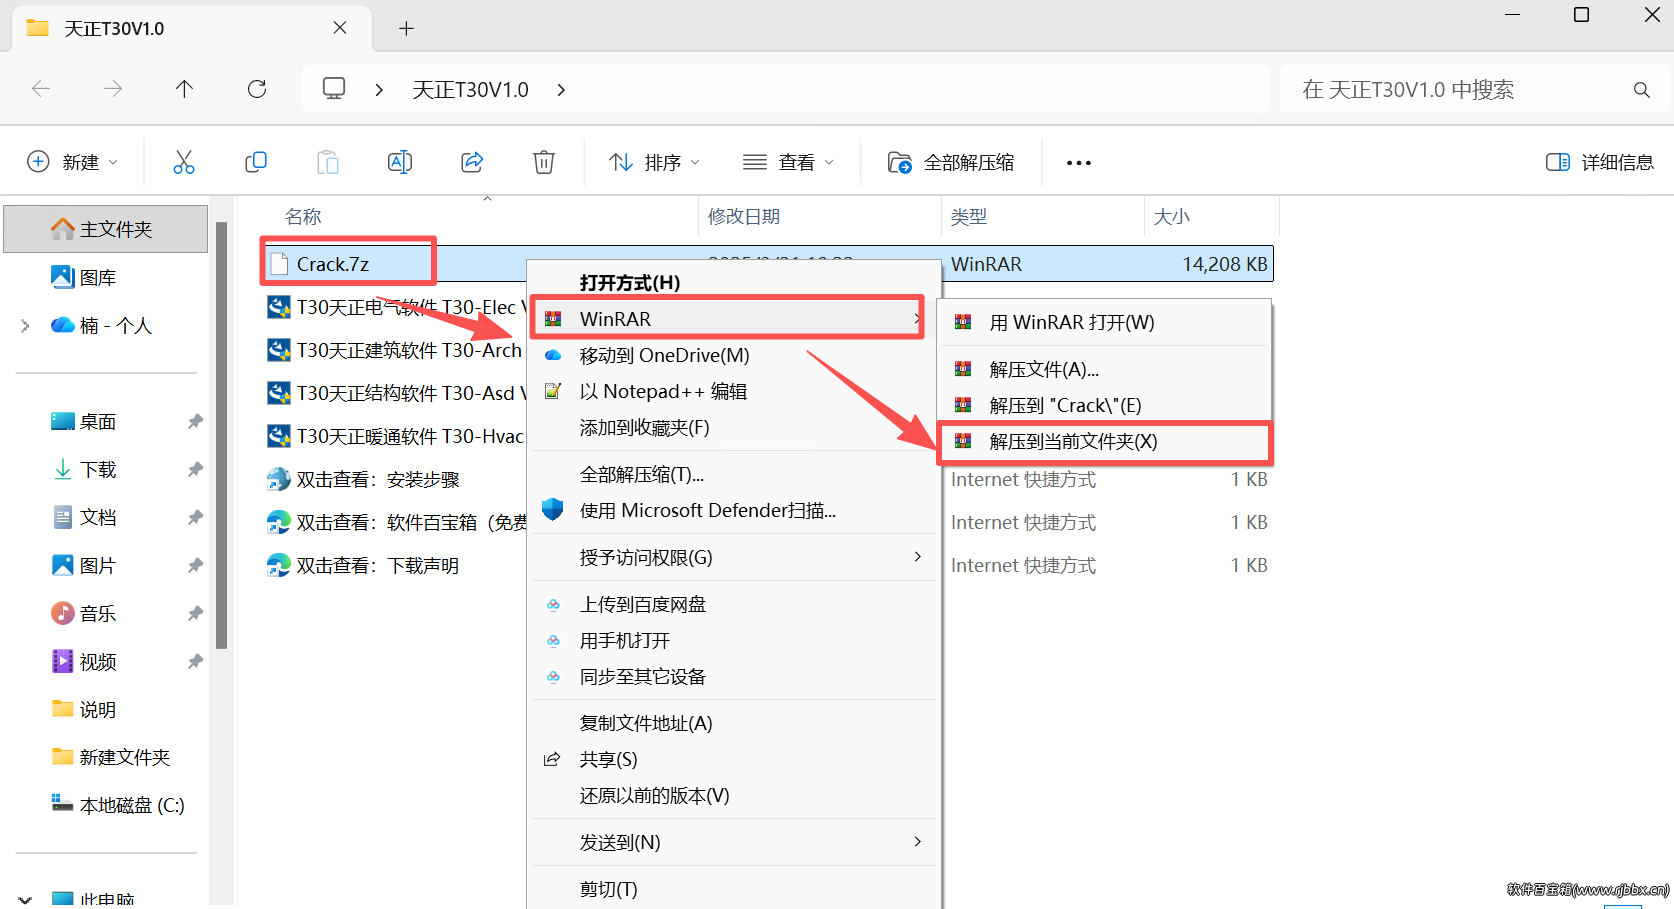Toggle the 详细信息 details pane

[1600, 162]
